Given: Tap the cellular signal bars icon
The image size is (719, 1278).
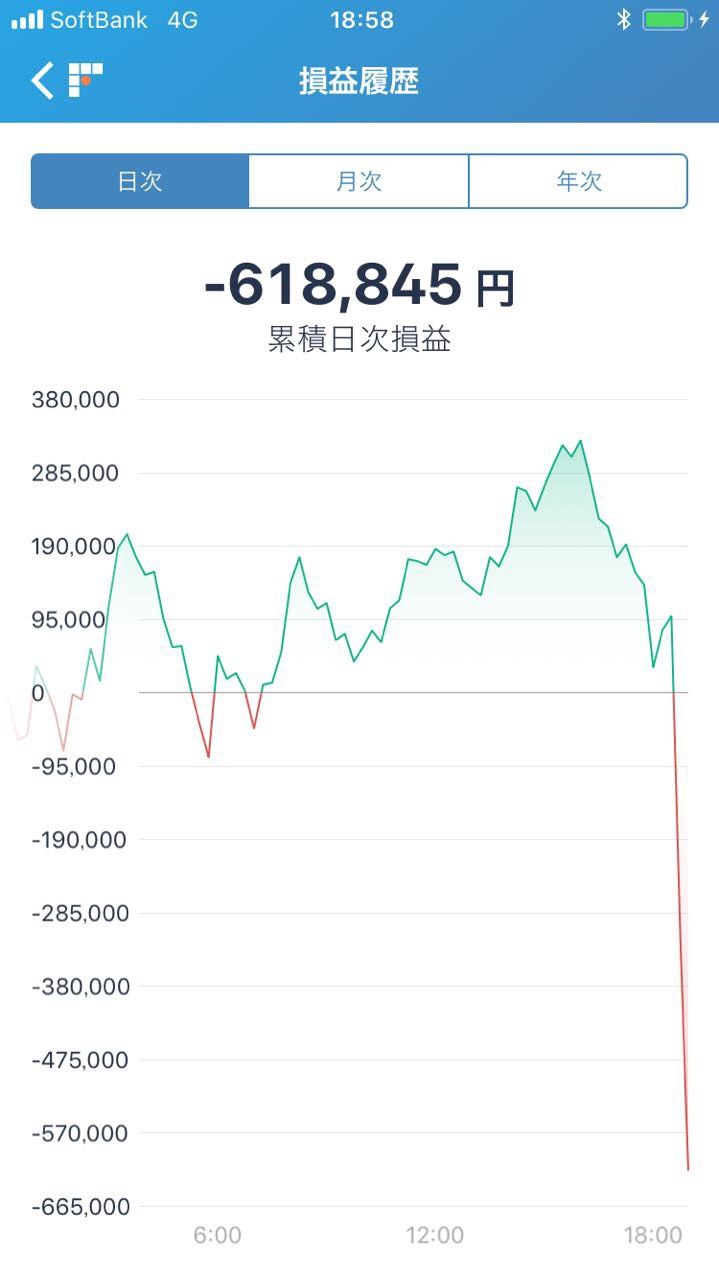Looking at the screenshot, I should coord(26,20).
